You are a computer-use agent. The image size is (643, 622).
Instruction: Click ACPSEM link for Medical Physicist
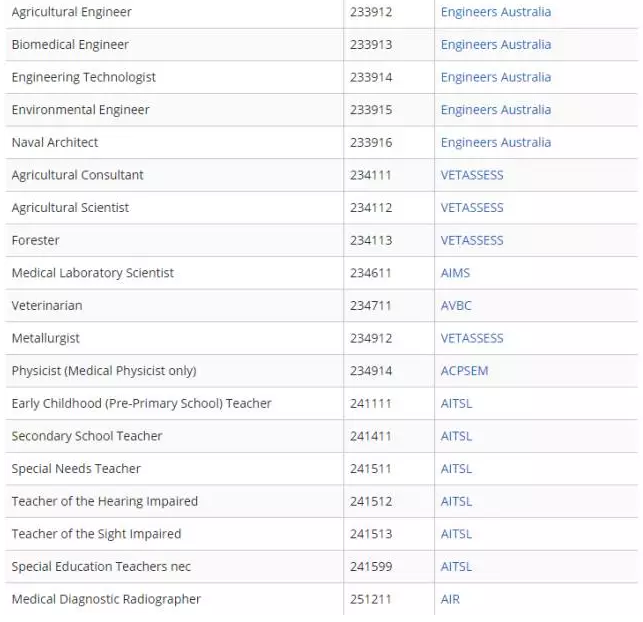click(464, 371)
